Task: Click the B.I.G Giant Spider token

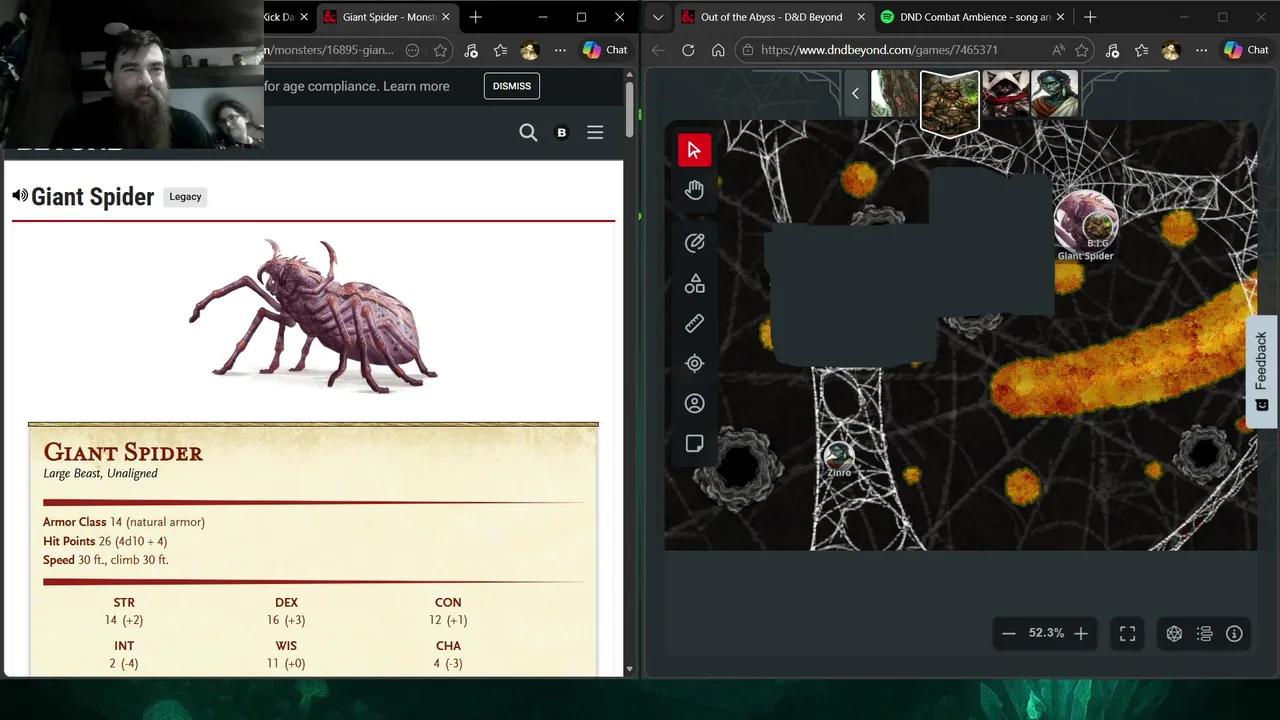Action: (1085, 222)
